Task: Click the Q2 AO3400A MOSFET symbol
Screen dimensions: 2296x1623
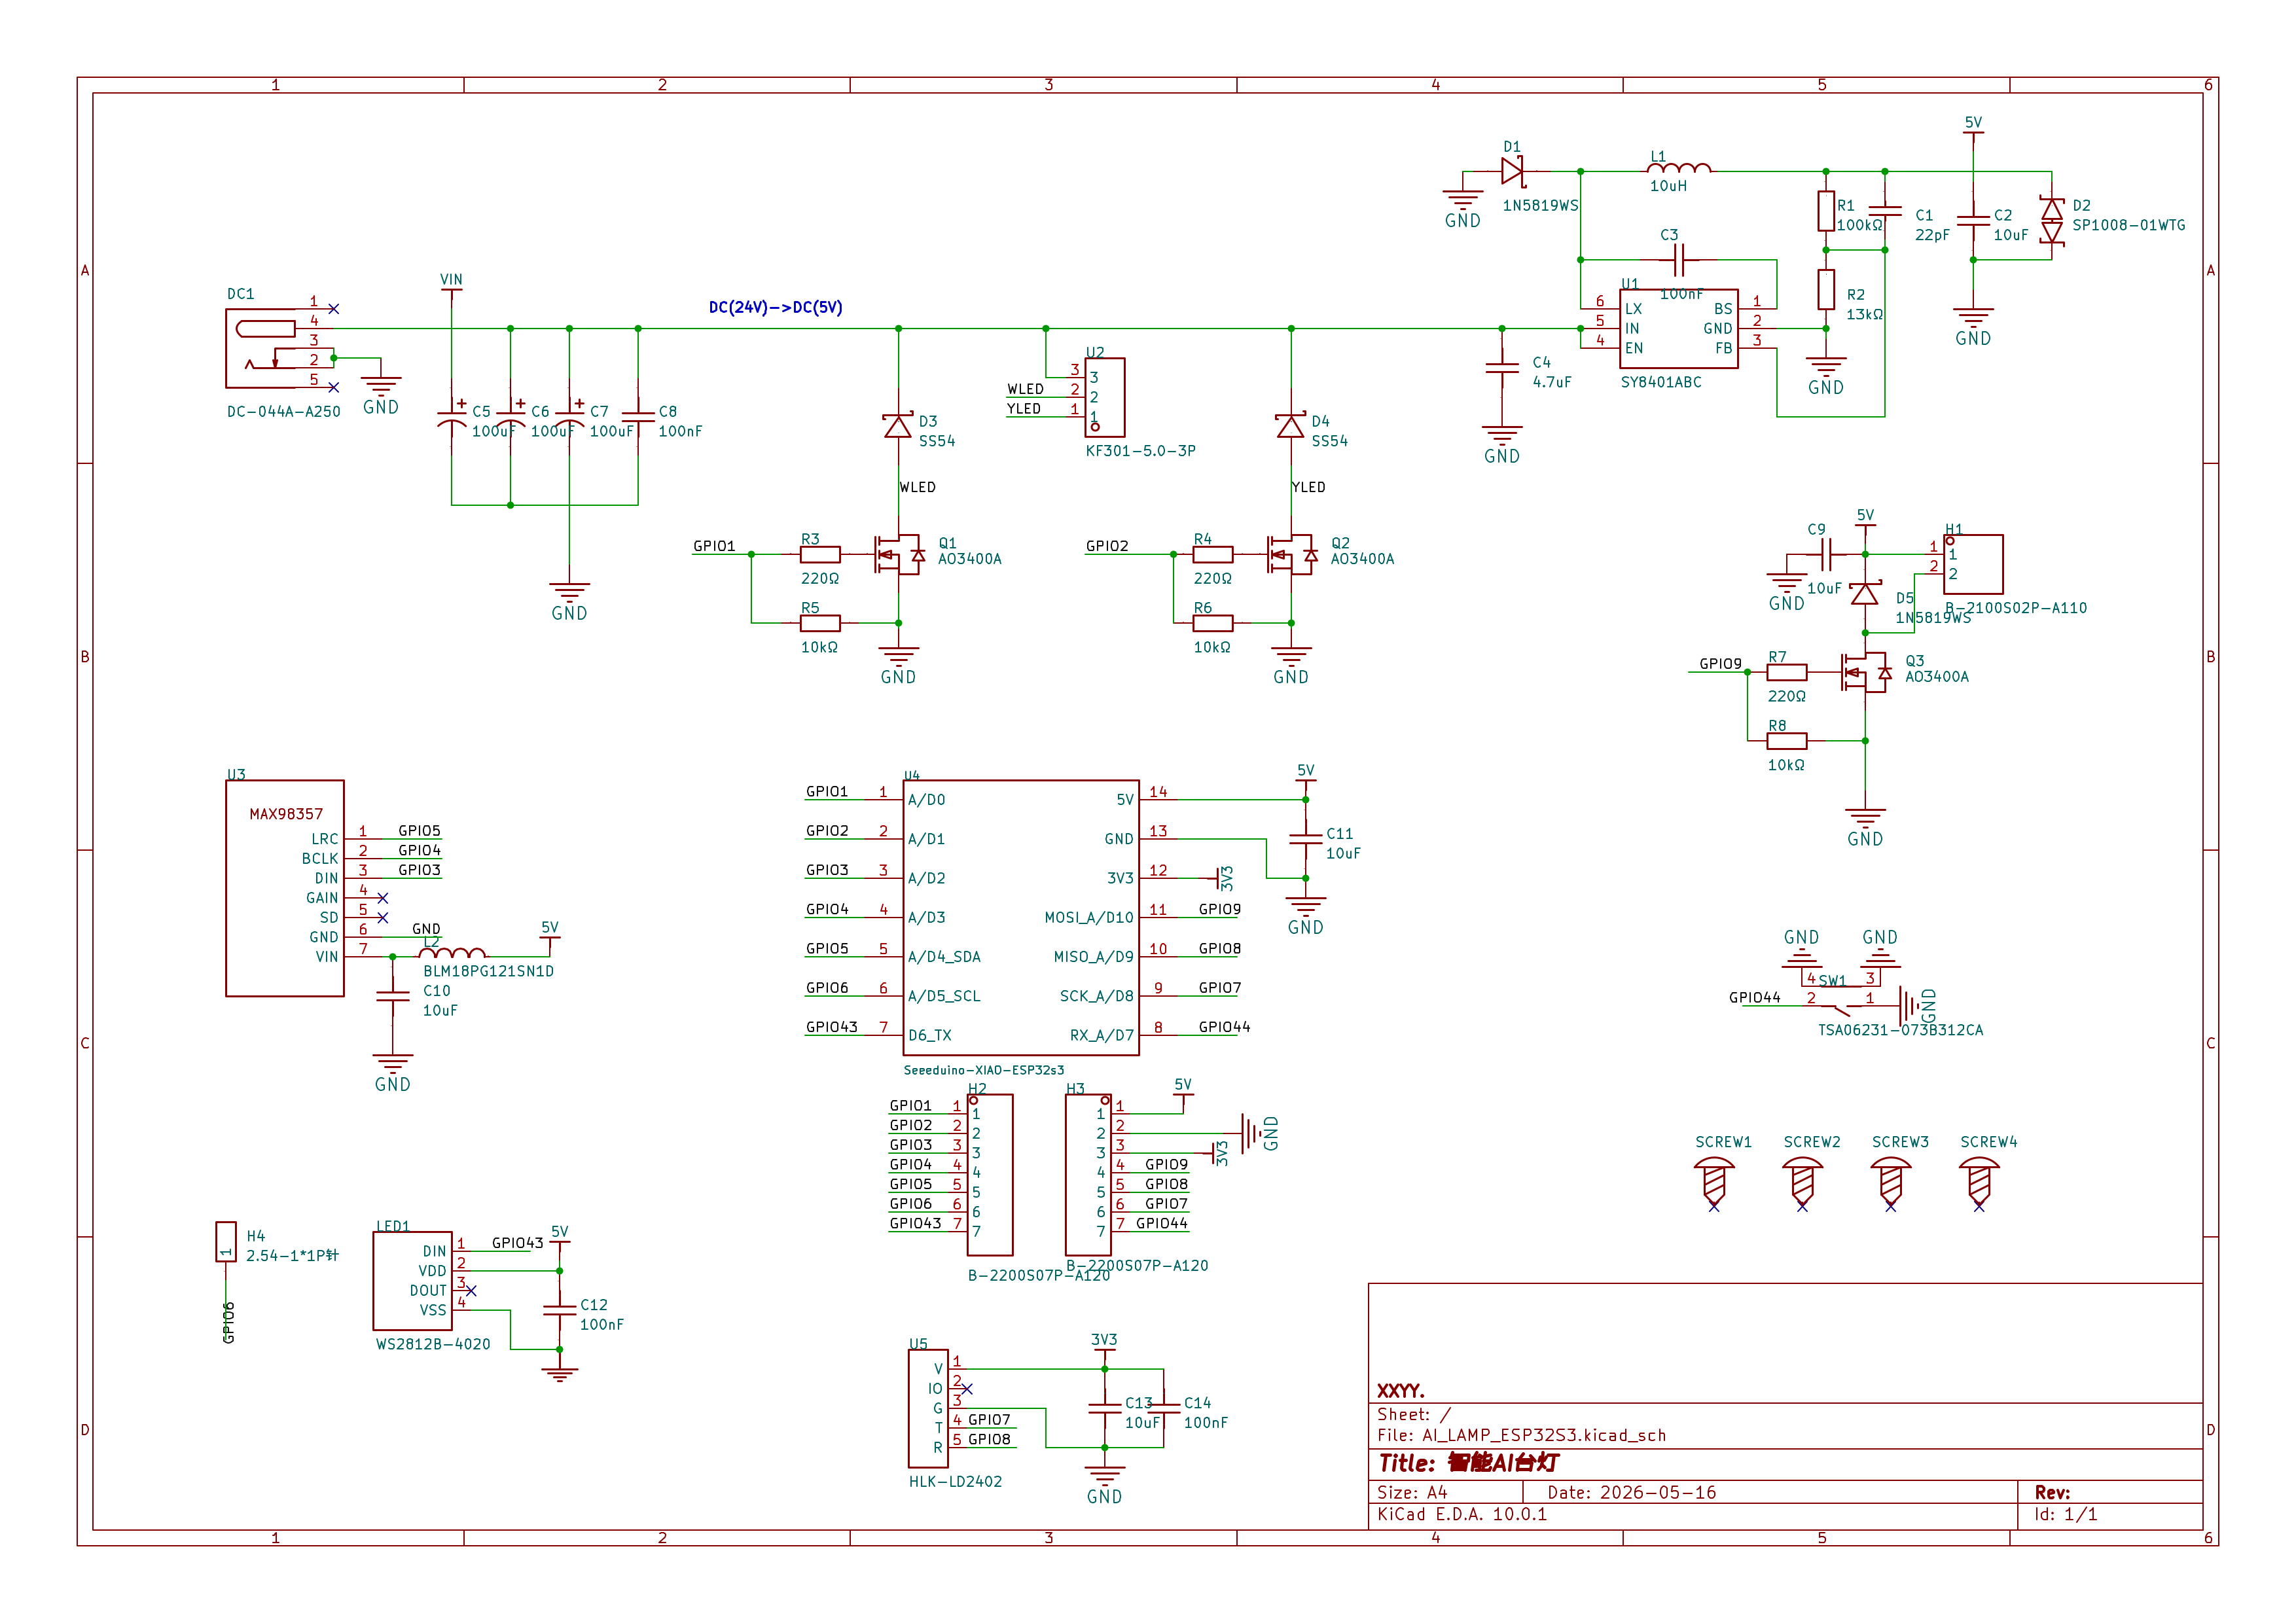Action: (1292, 554)
